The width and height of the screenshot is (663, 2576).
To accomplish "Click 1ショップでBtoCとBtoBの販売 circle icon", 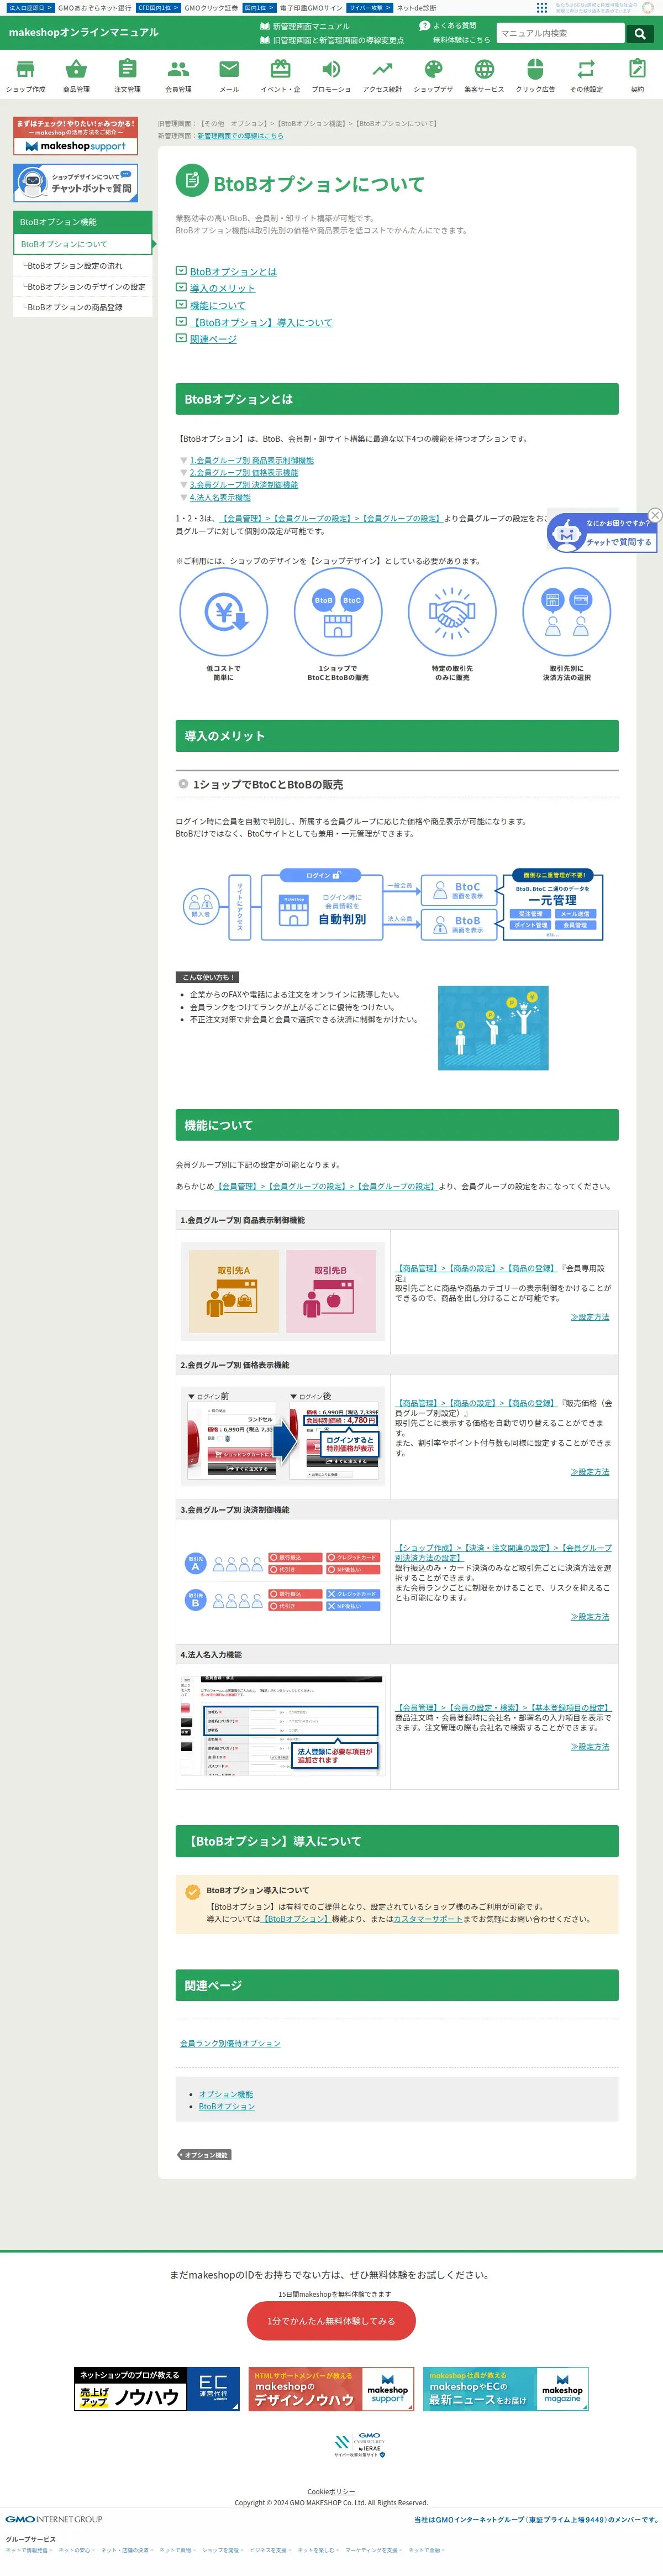I will 338,612.
